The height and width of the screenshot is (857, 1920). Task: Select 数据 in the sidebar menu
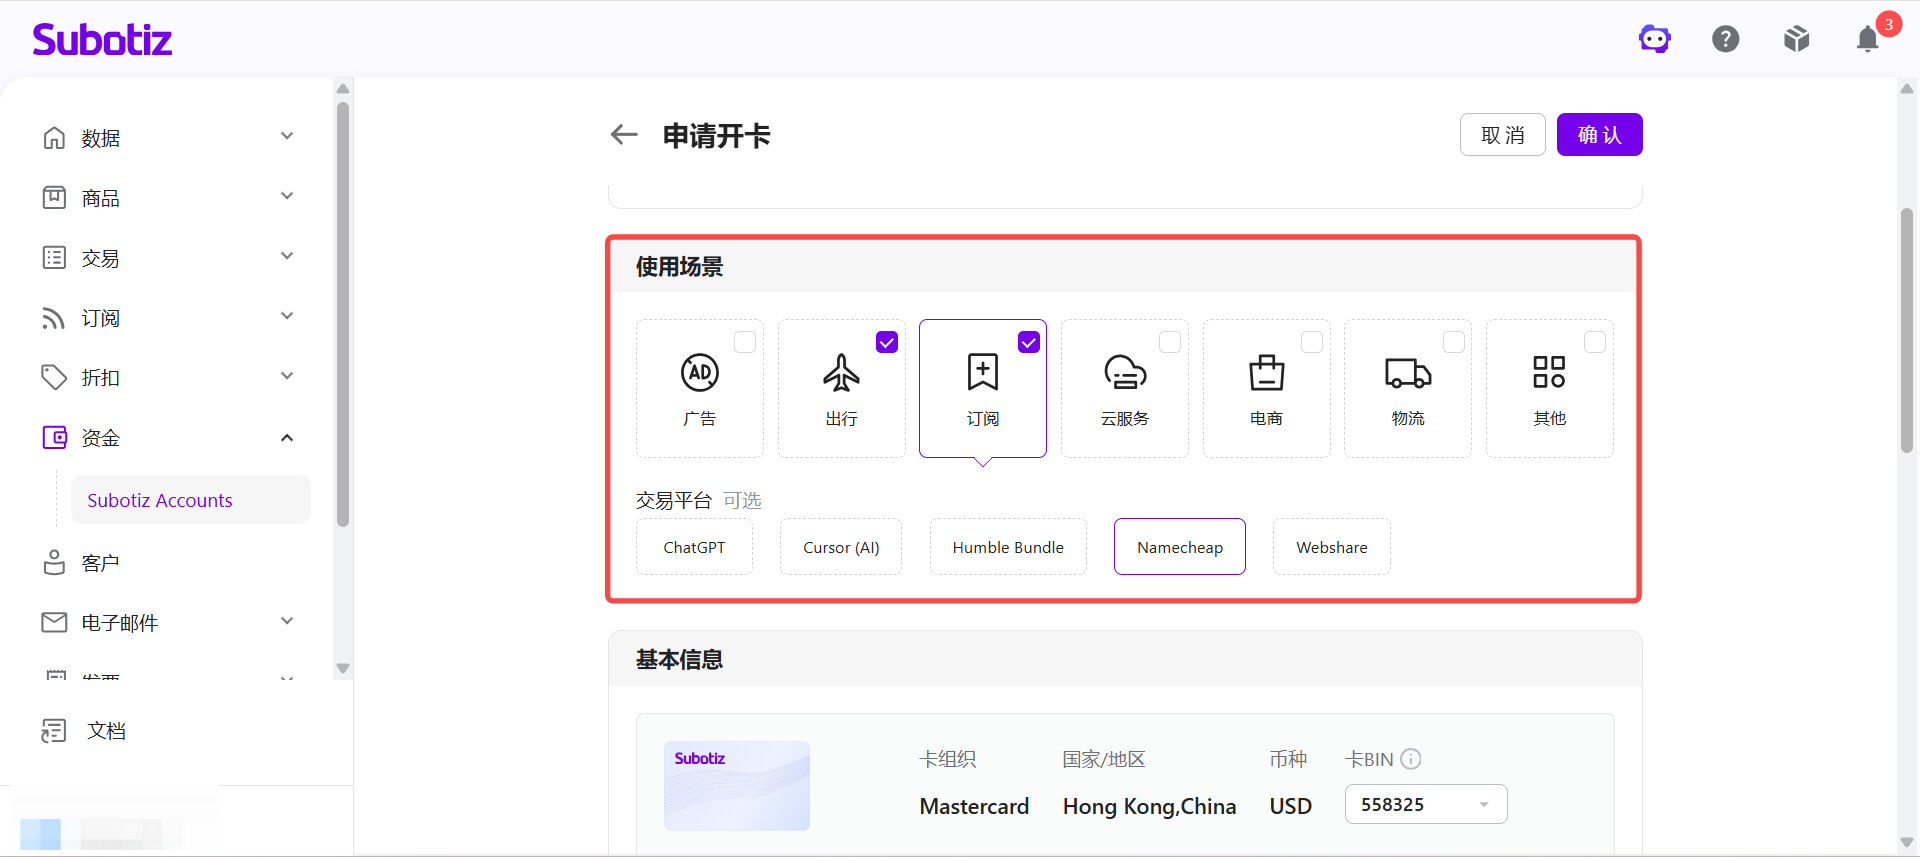tap(100, 138)
